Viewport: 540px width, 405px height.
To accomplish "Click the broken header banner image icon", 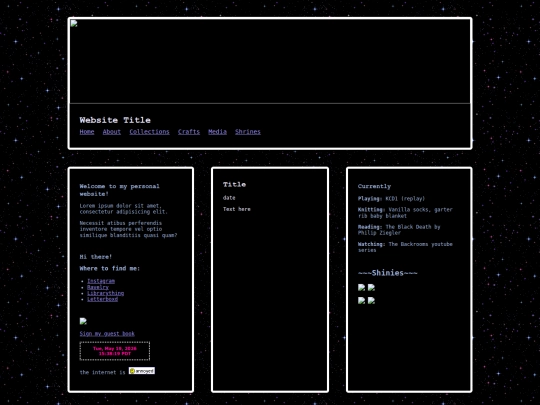I will (74, 23).
